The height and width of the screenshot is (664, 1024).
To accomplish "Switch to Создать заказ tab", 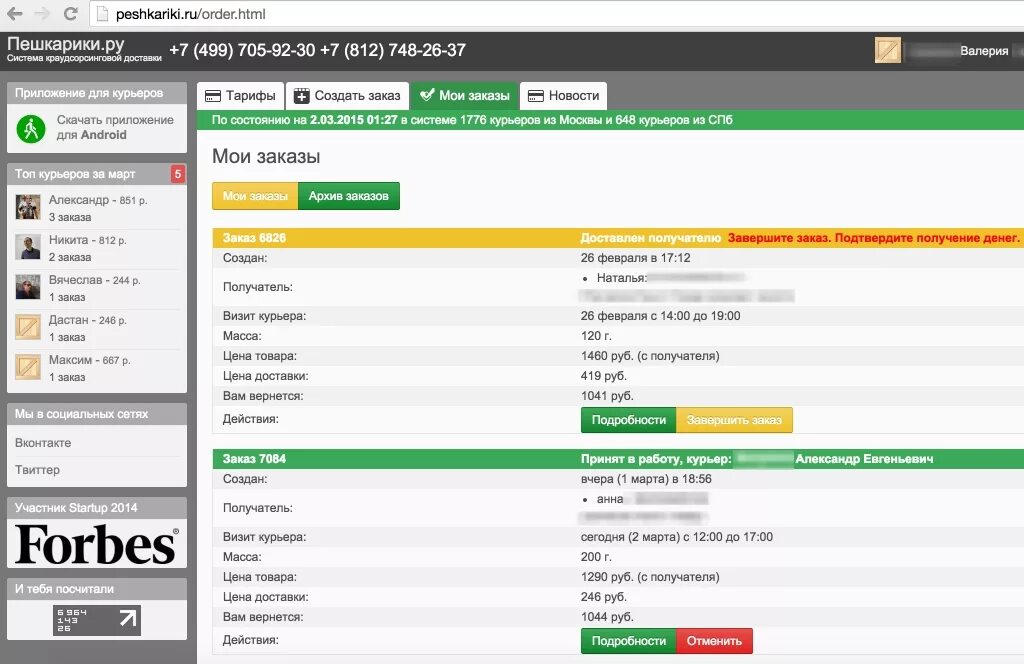I will click(347, 95).
